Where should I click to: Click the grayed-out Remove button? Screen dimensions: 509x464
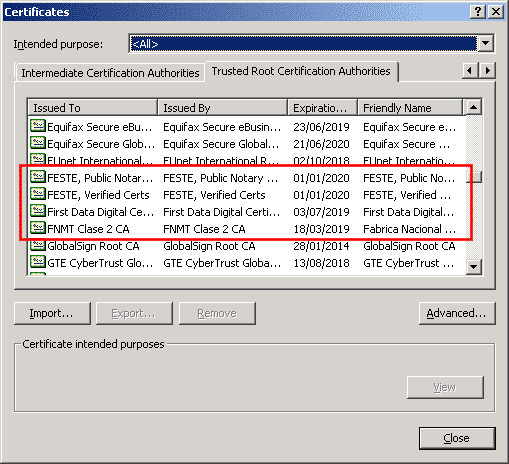[x=217, y=313]
